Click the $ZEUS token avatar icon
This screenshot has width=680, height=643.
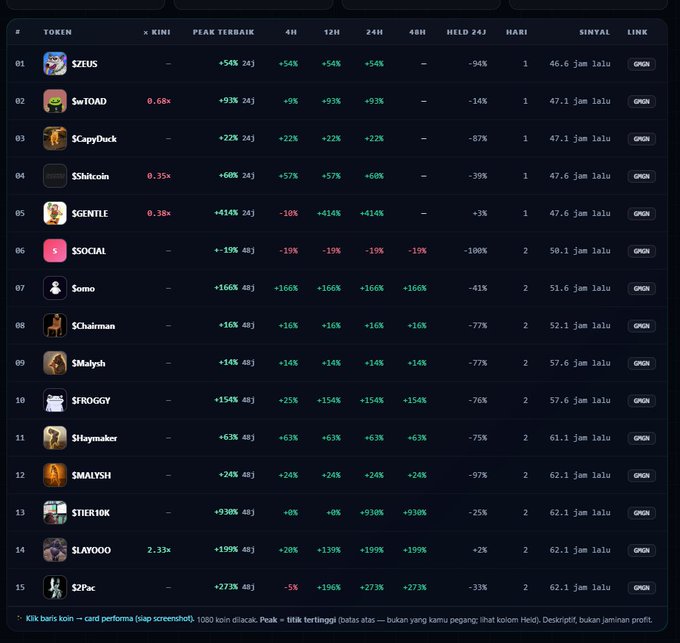[55, 64]
